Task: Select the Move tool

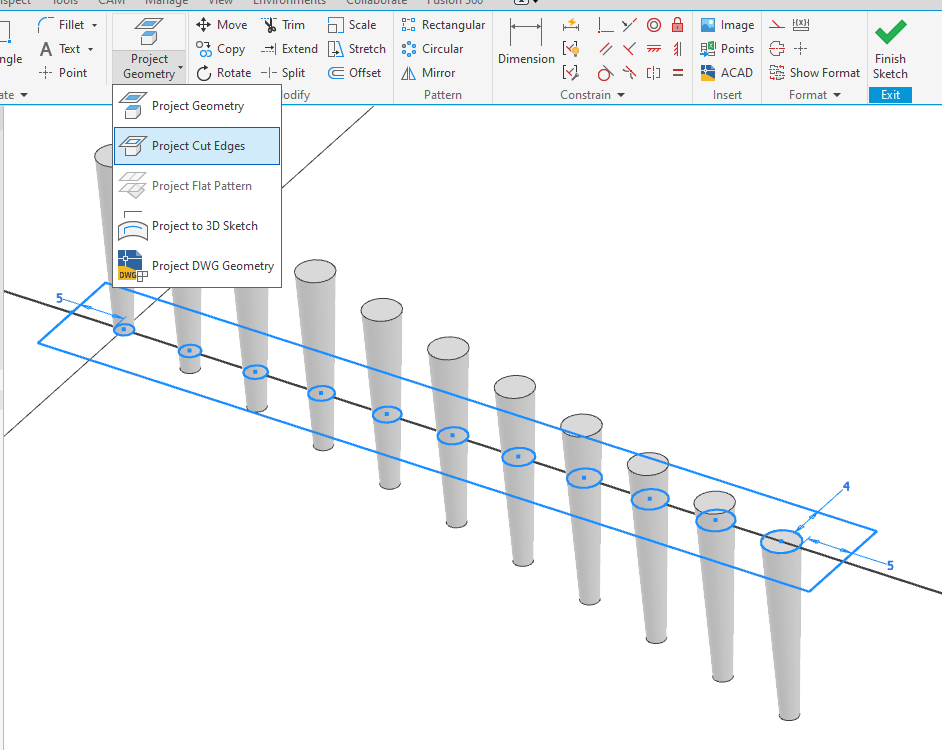Action: [x=221, y=24]
